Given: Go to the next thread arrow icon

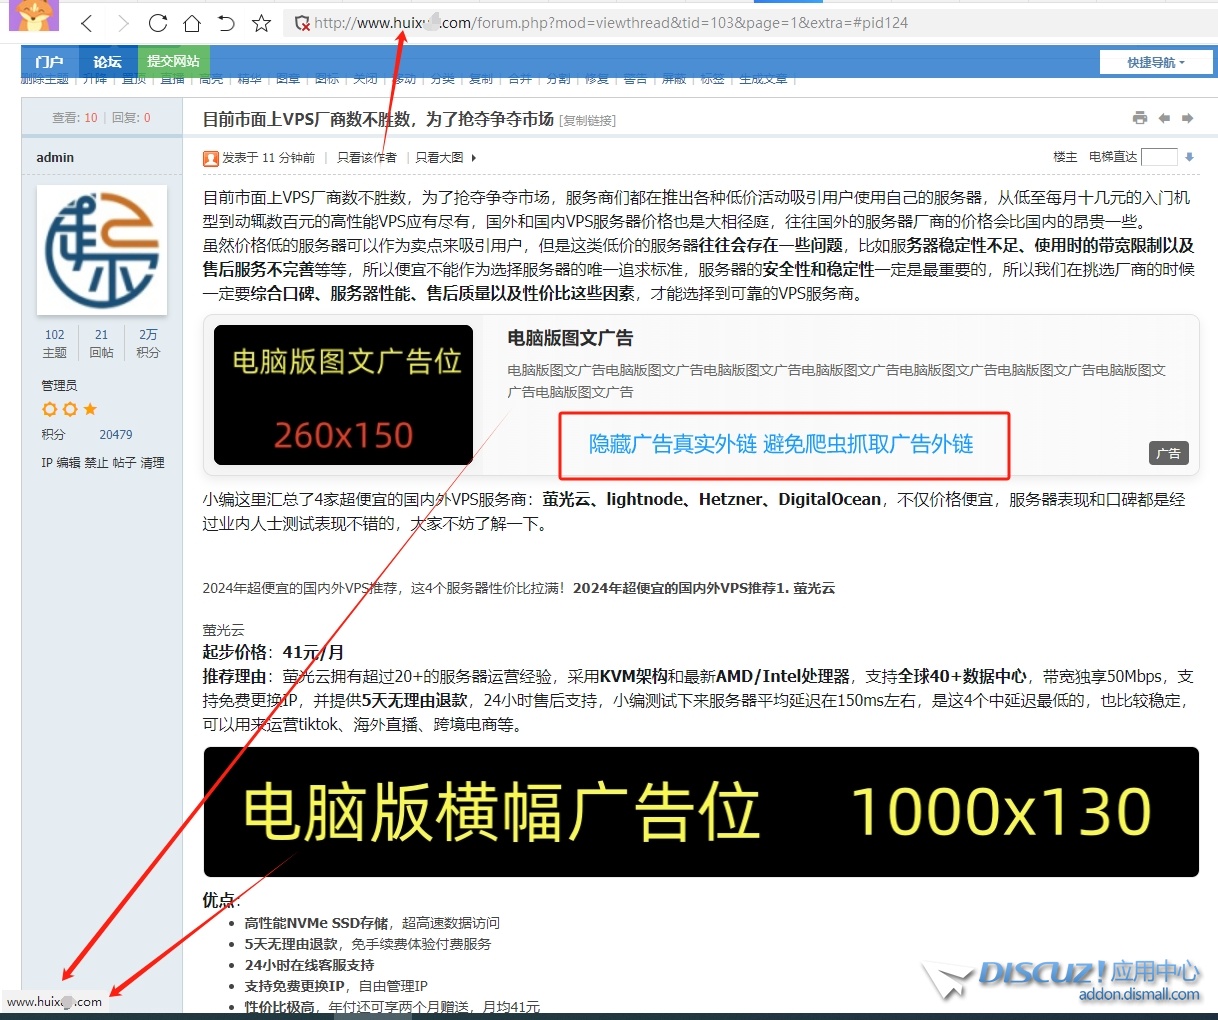Looking at the screenshot, I should click(1188, 118).
